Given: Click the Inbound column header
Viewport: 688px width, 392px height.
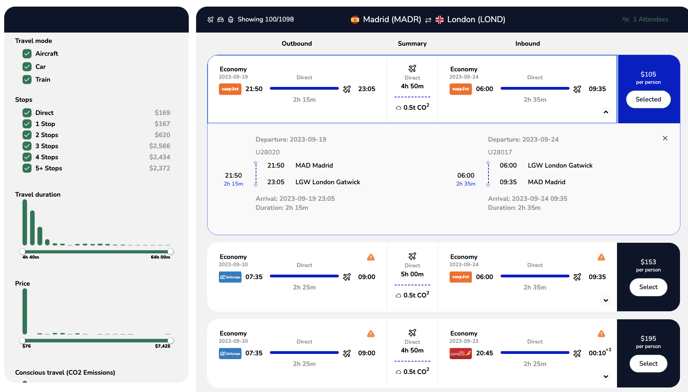Looking at the screenshot, I should pyautogui.click(x=527, y=43).
